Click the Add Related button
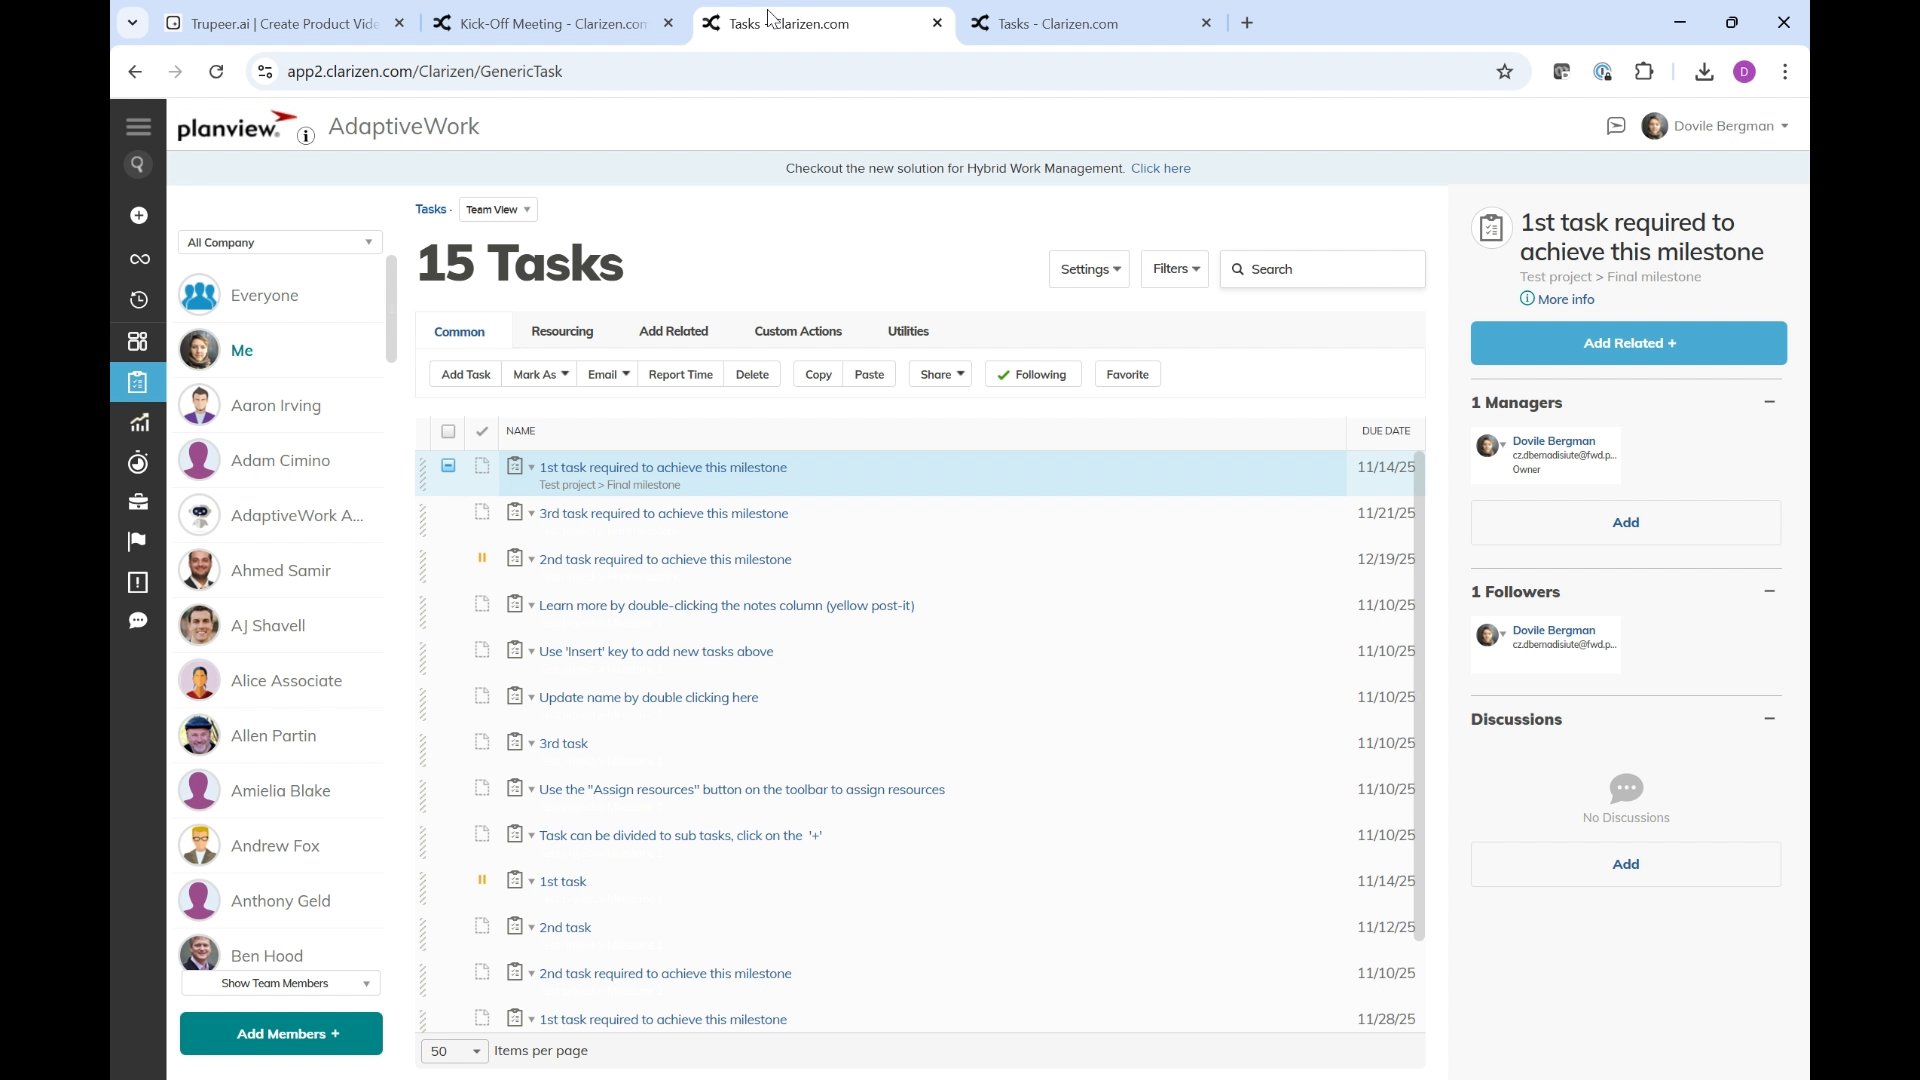This screenshot has height=1080, width=1920. (1628, 343)
